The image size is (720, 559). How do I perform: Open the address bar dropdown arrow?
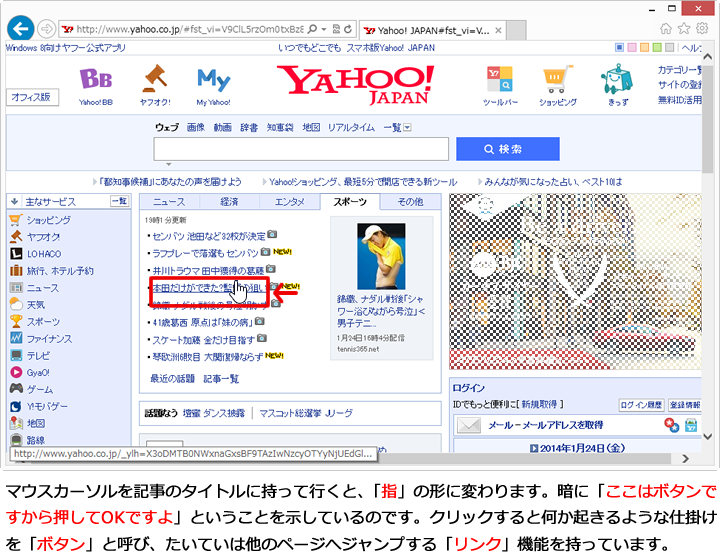tap(324, 29)
